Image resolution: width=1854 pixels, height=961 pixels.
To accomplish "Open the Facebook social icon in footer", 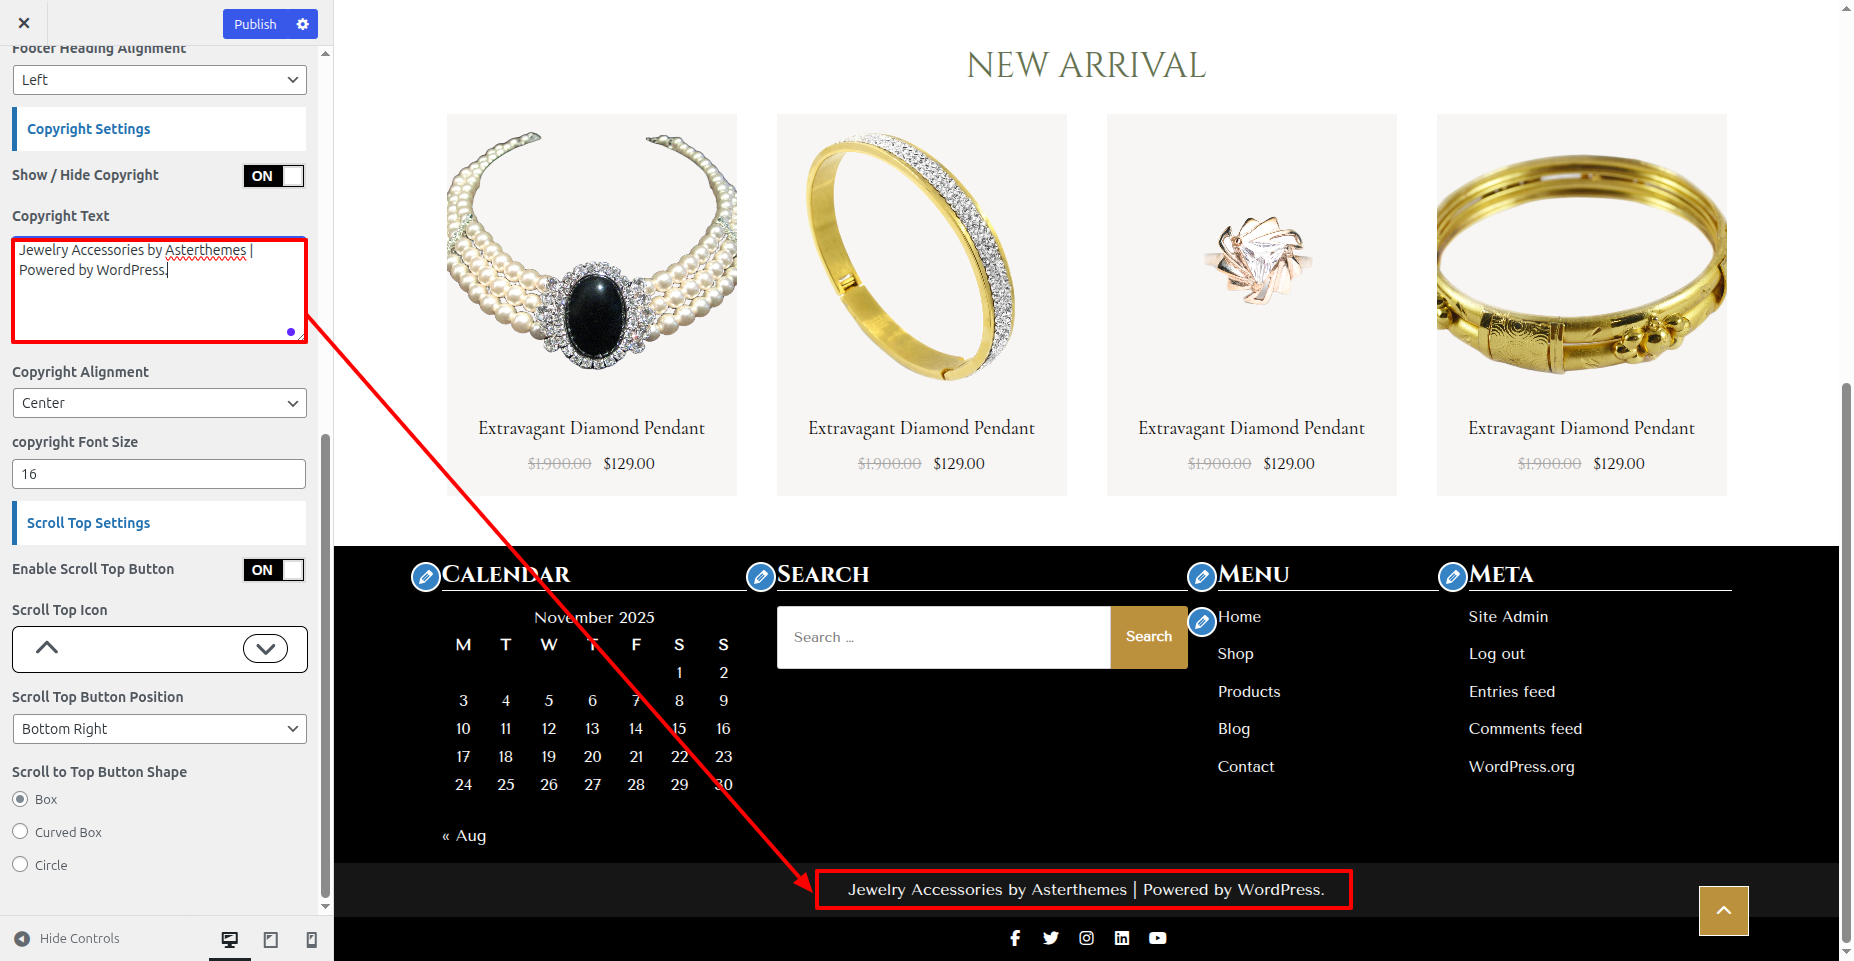I will pos(1015,938).
